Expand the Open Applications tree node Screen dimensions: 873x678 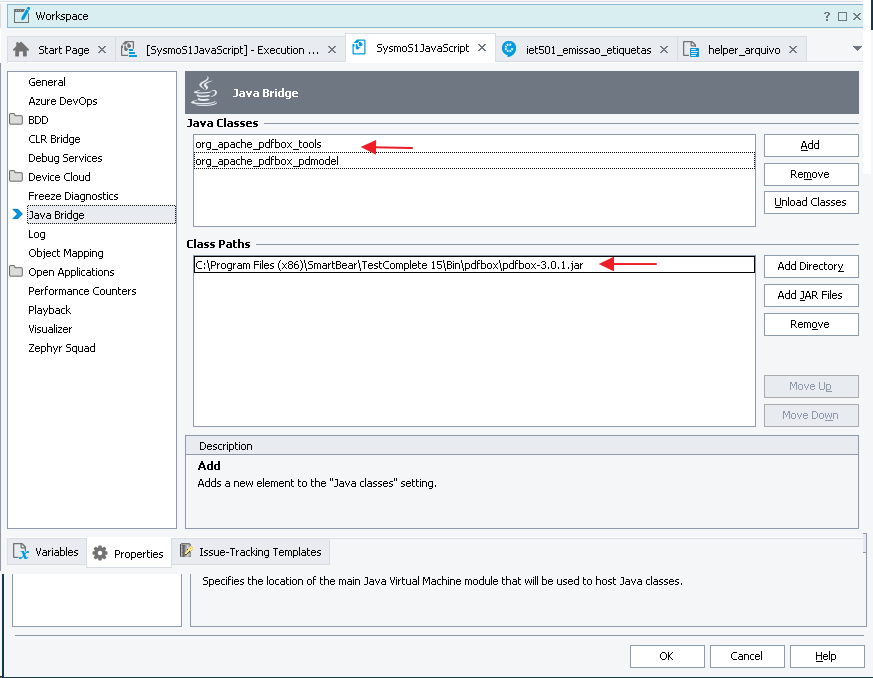click(x=15, y=272)
